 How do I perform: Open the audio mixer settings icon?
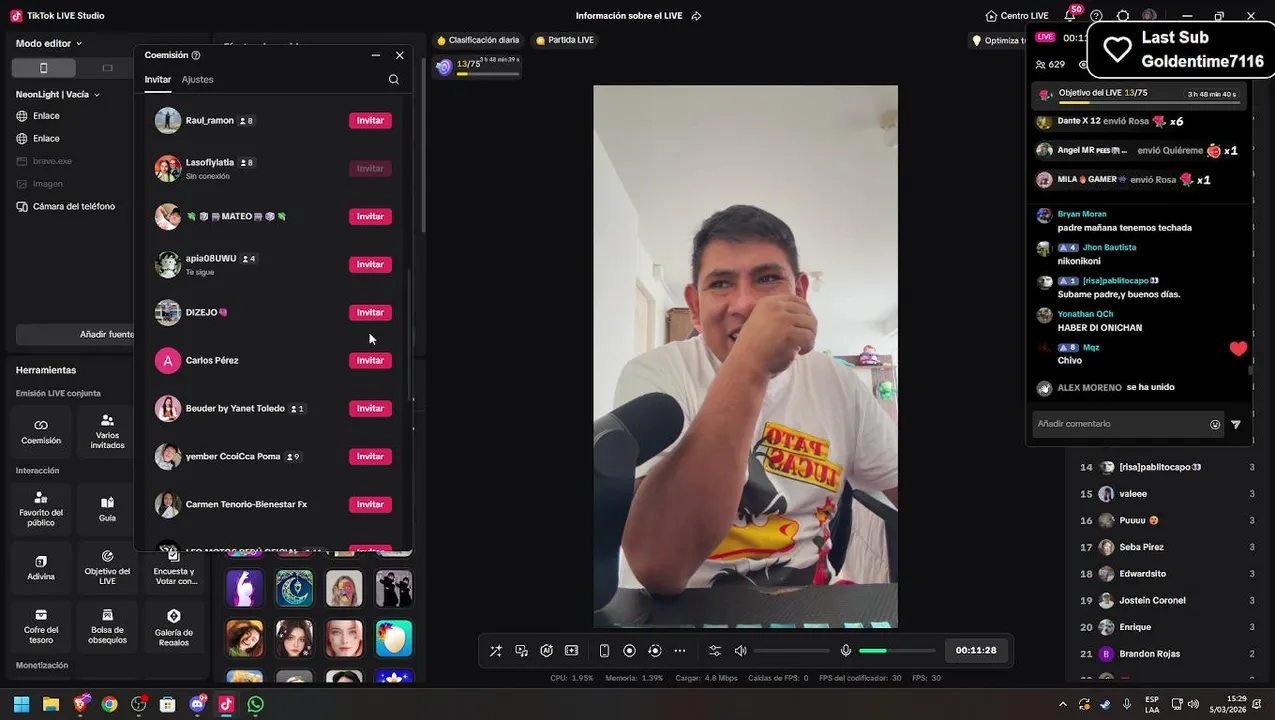tap(715, 651)
